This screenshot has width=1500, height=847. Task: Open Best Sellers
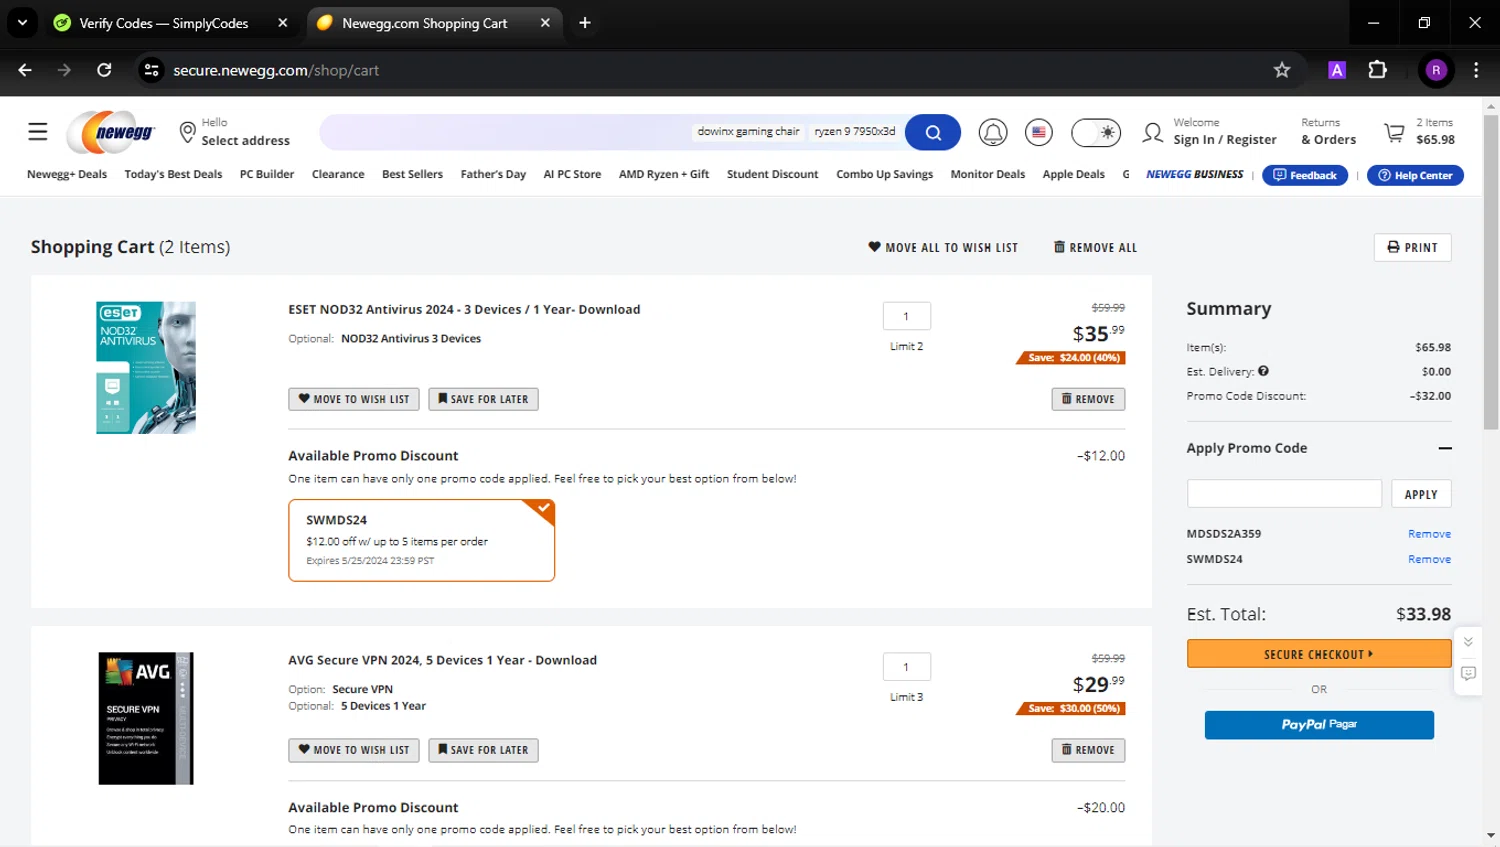(x=412, y=174)
